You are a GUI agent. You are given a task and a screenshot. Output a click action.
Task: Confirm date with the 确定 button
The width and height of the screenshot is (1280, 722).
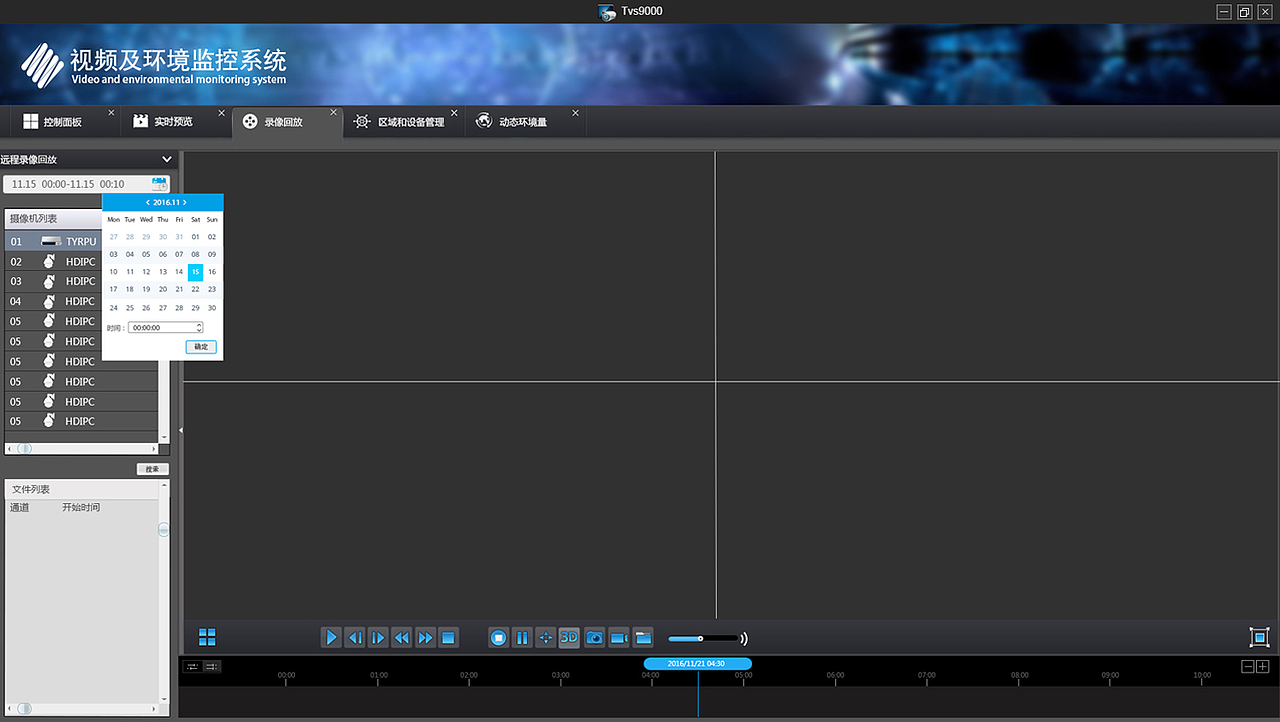point(201,347)
